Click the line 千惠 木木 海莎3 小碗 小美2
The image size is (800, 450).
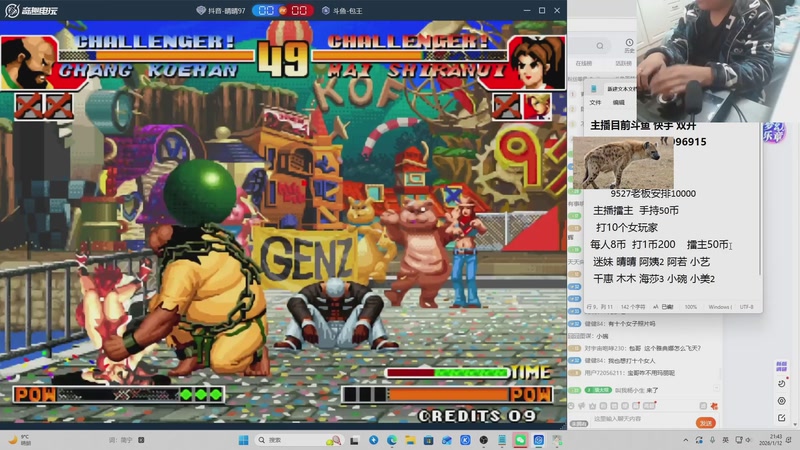654,279
